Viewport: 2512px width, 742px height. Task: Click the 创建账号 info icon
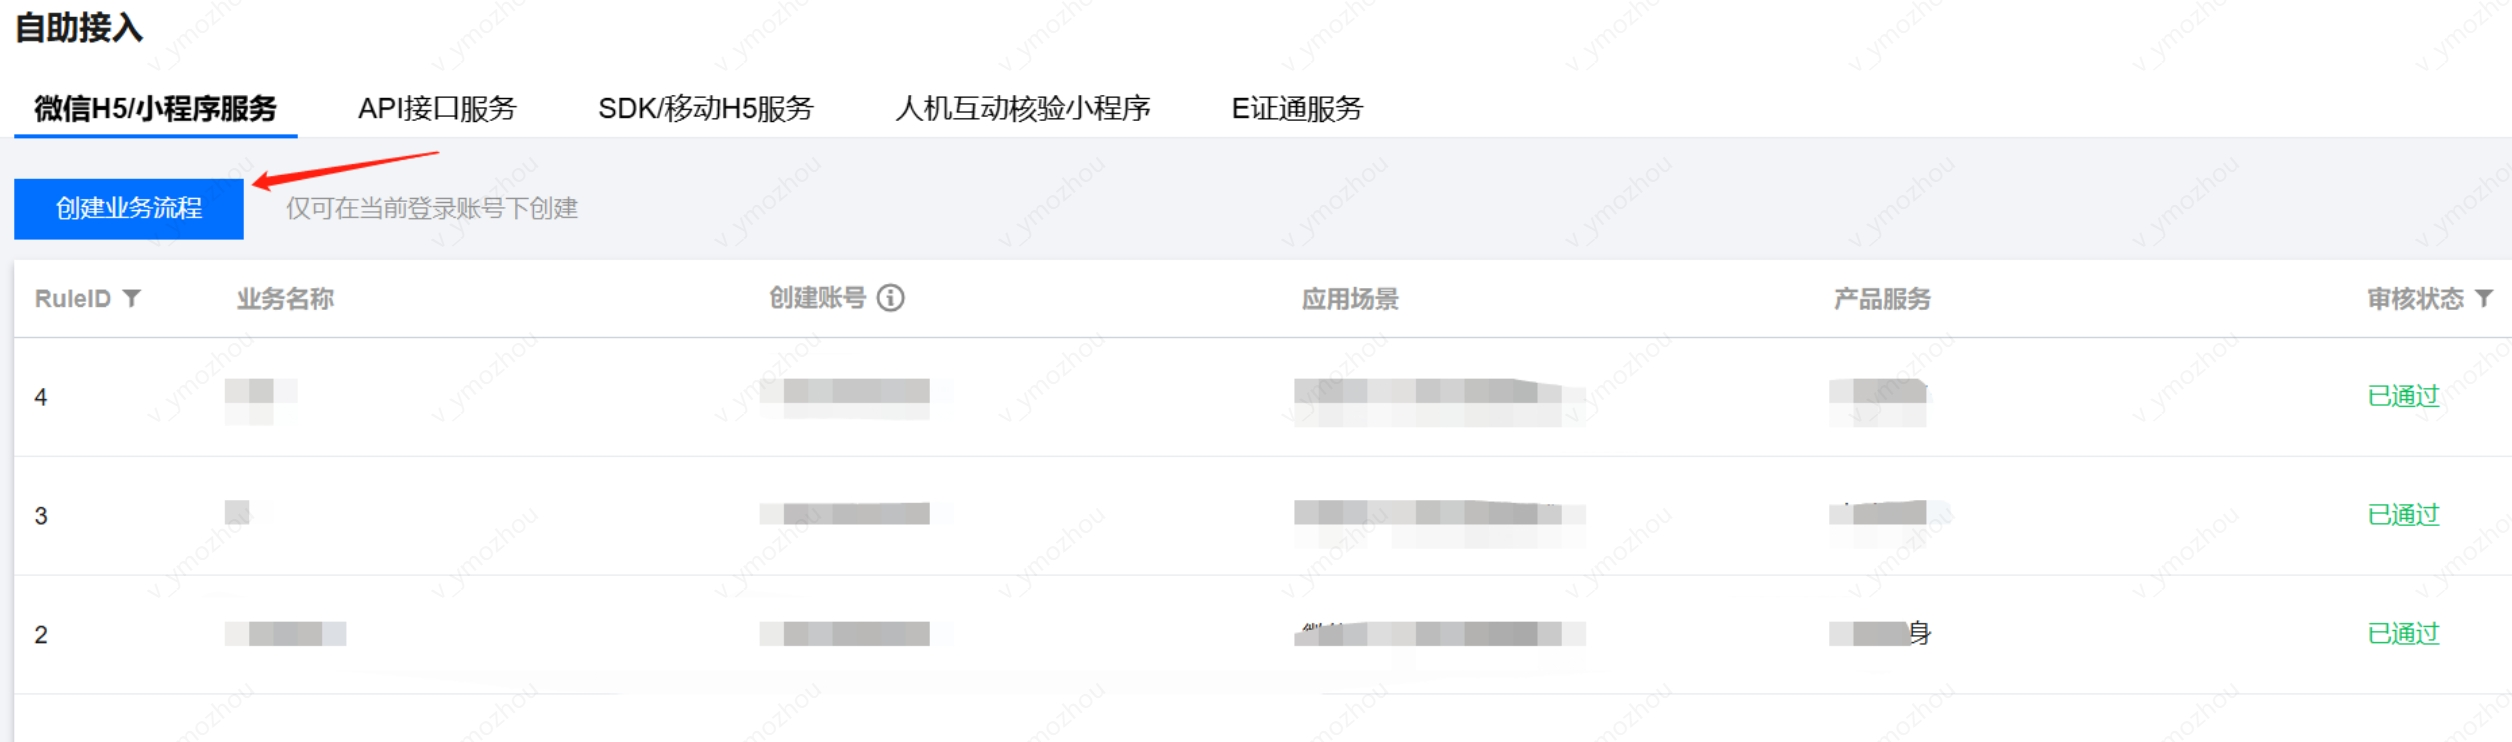click(x=890, y=298)
